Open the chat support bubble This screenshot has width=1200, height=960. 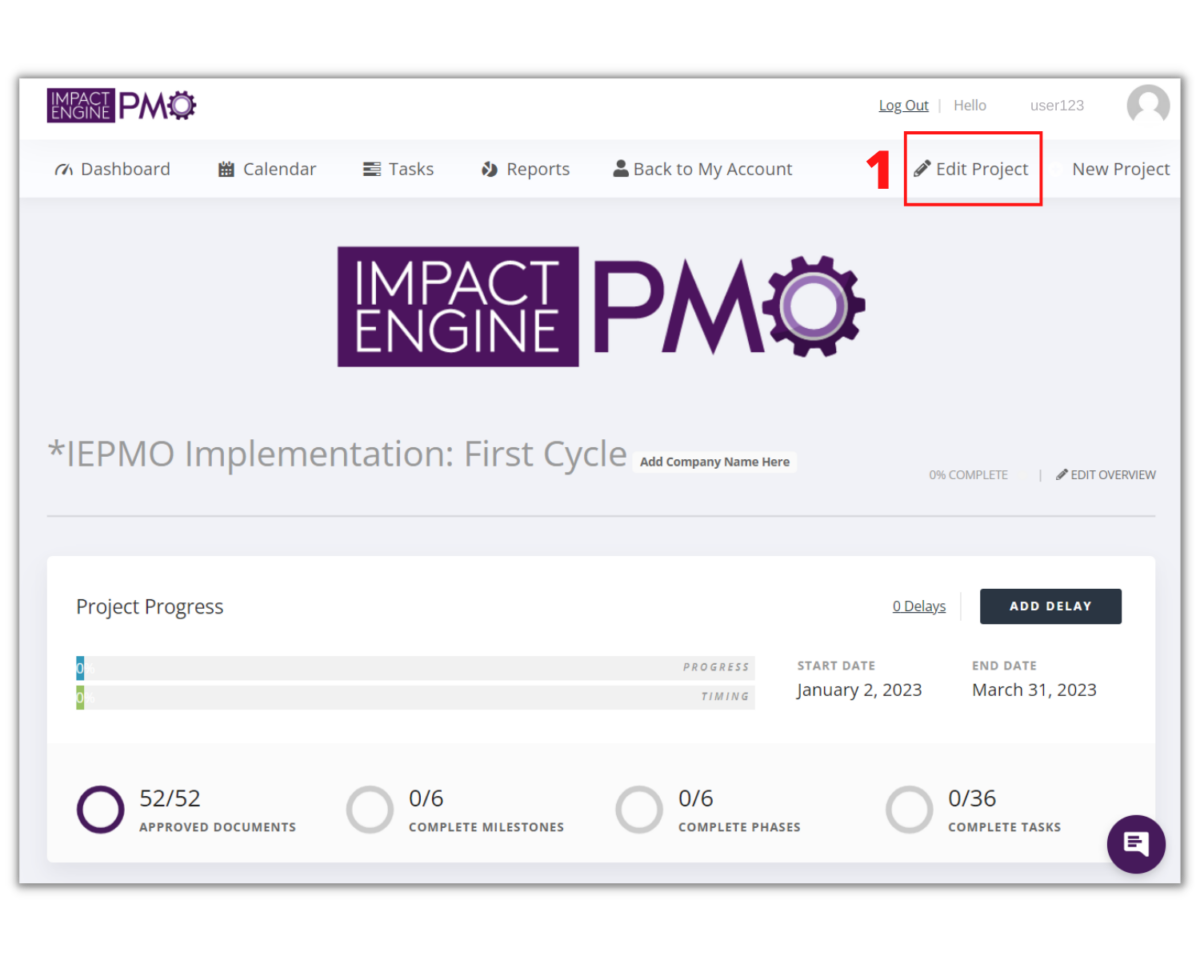tap(1136, 844)
